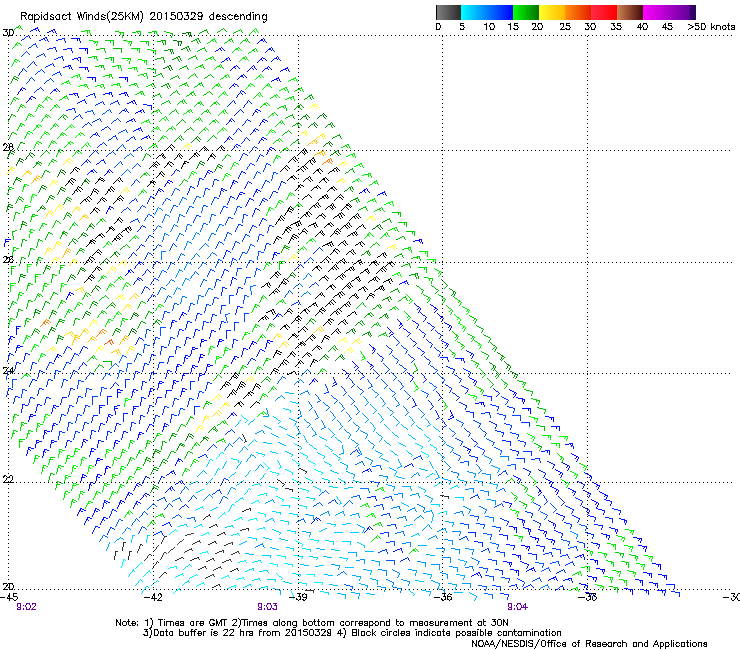Click the longitude label '-42' on bottom axis
The width and height of the screenshot is (740, 650).
153,597
